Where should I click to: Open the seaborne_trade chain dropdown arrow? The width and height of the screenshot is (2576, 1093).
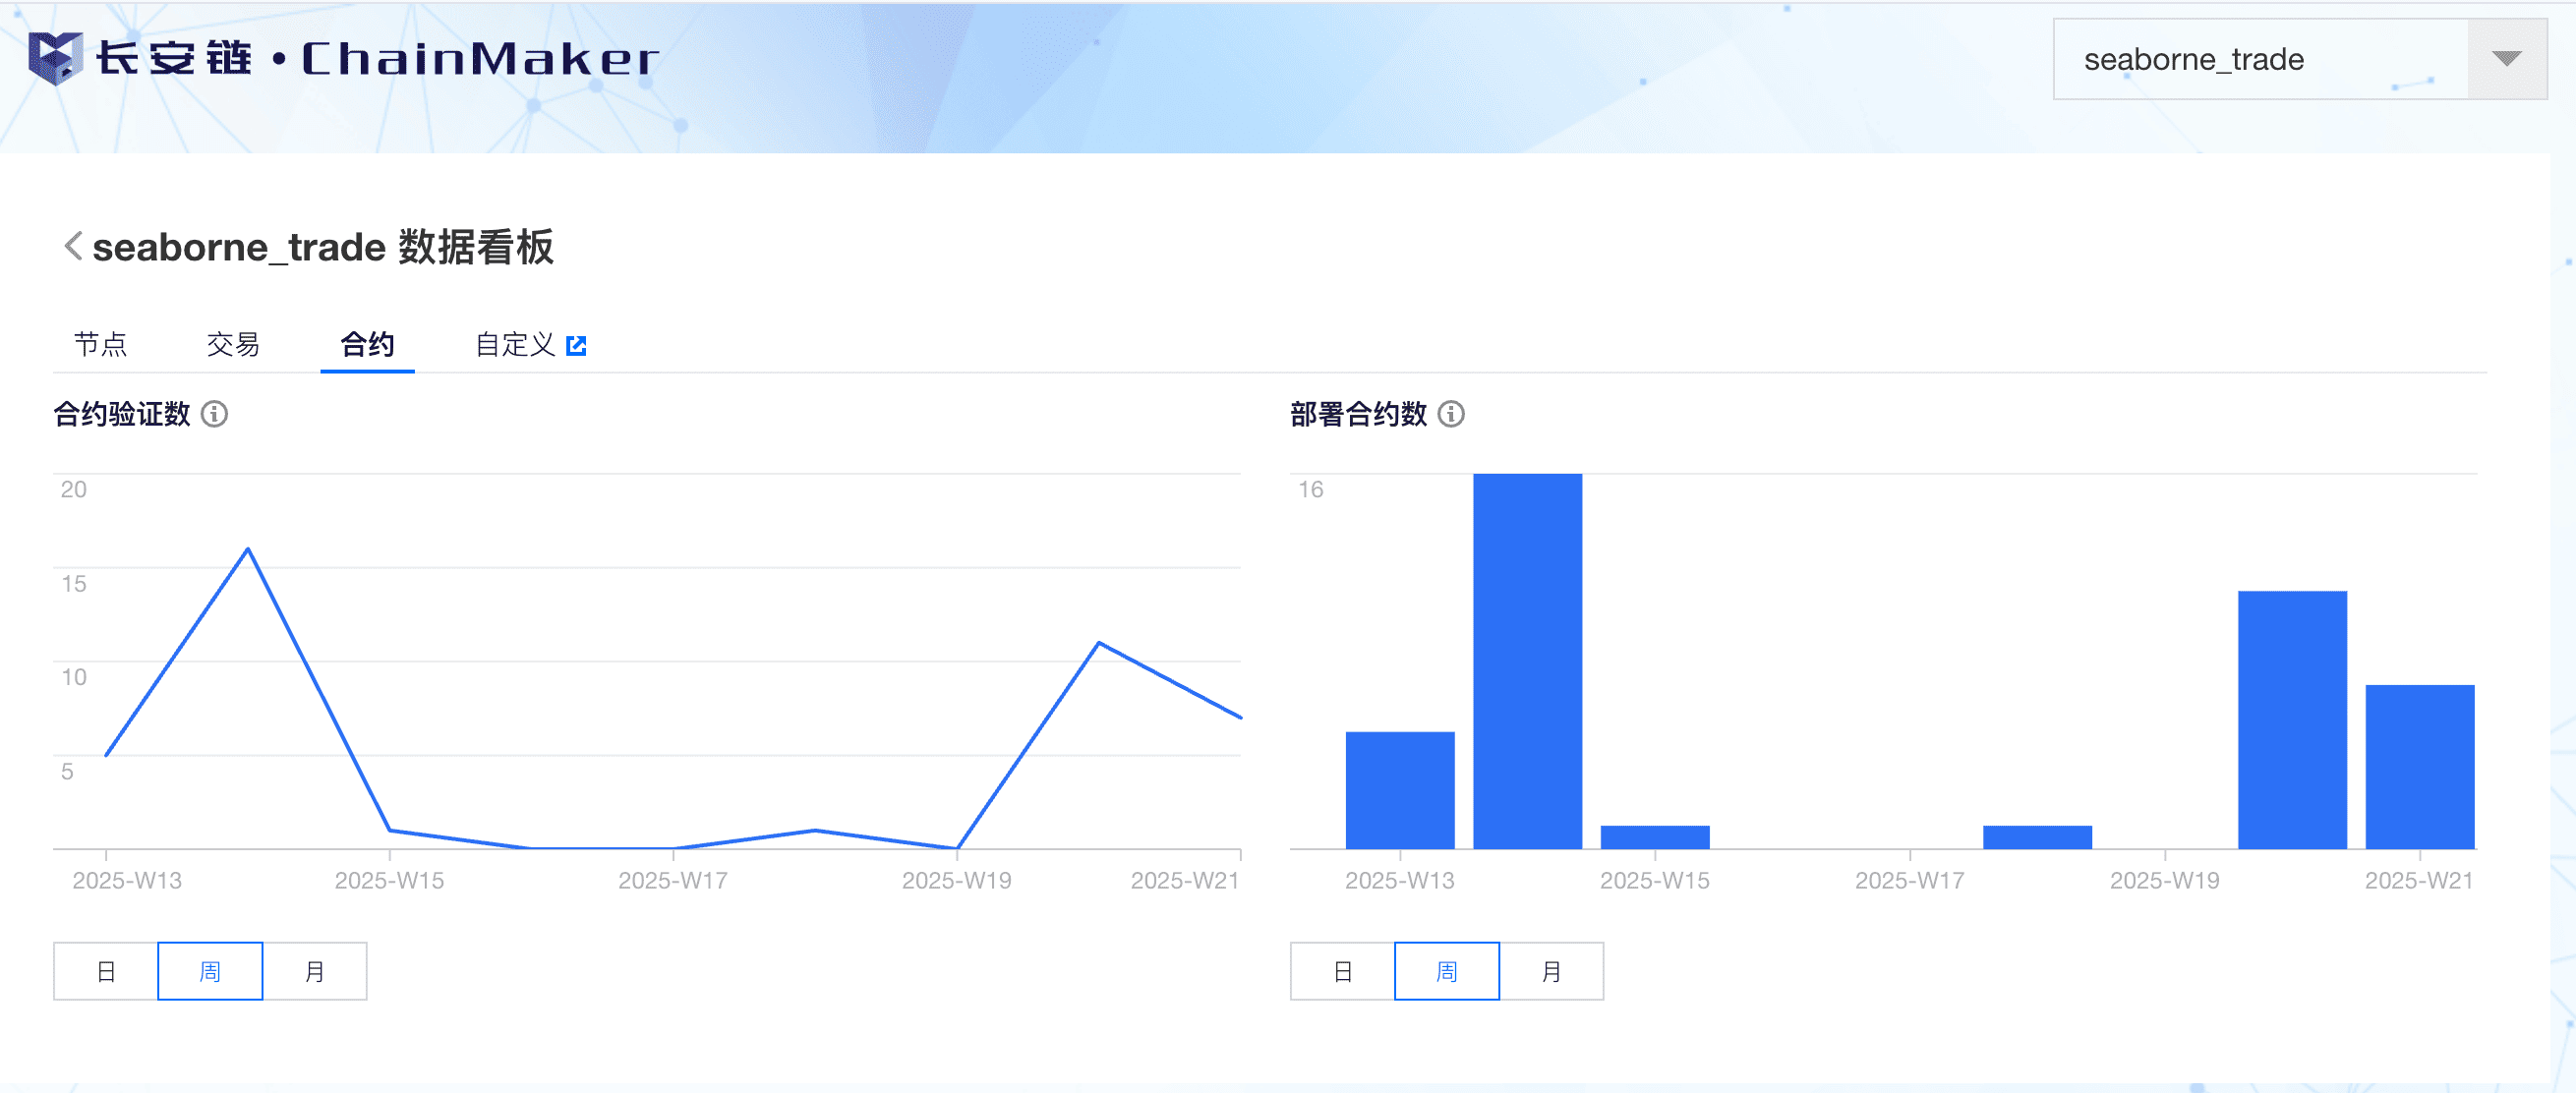coord(2506,59)
